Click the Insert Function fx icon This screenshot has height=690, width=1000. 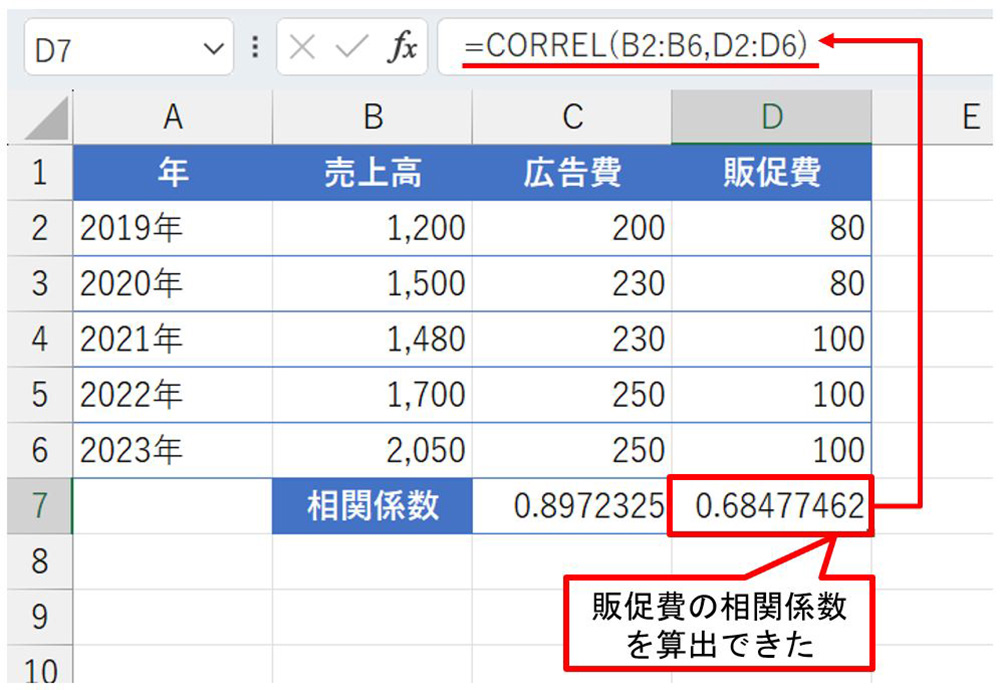pos(402,47)
